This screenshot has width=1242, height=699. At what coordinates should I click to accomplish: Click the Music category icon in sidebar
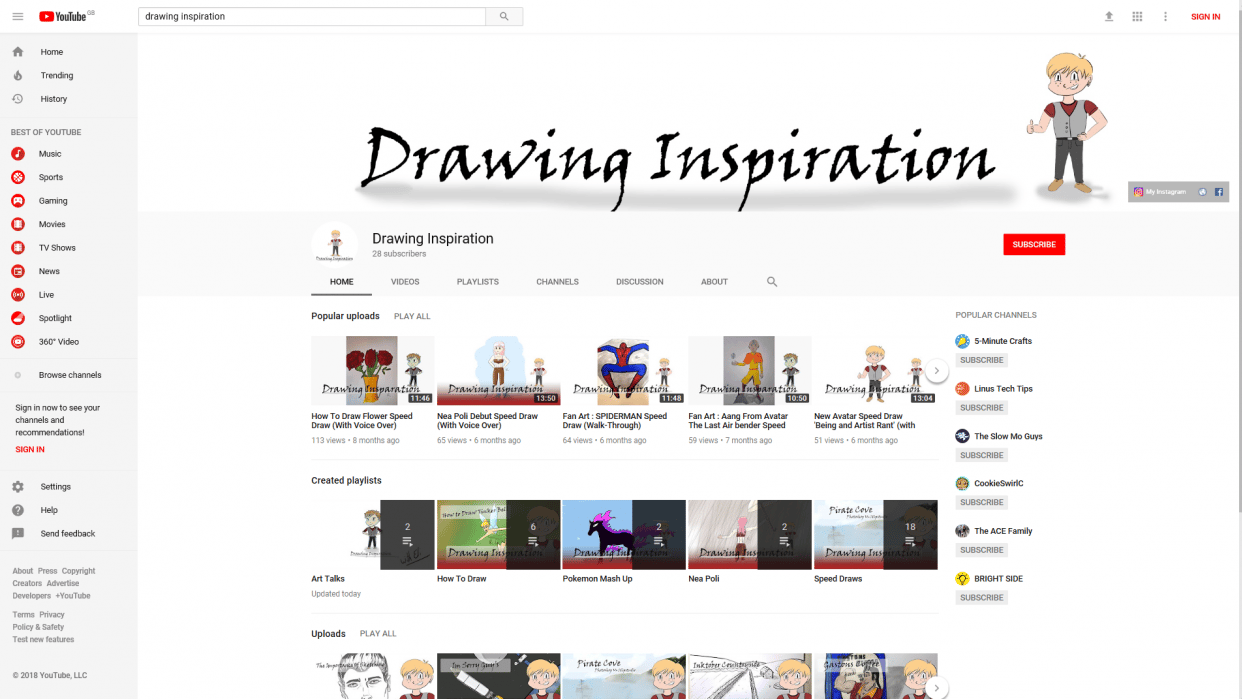point(15,153)
